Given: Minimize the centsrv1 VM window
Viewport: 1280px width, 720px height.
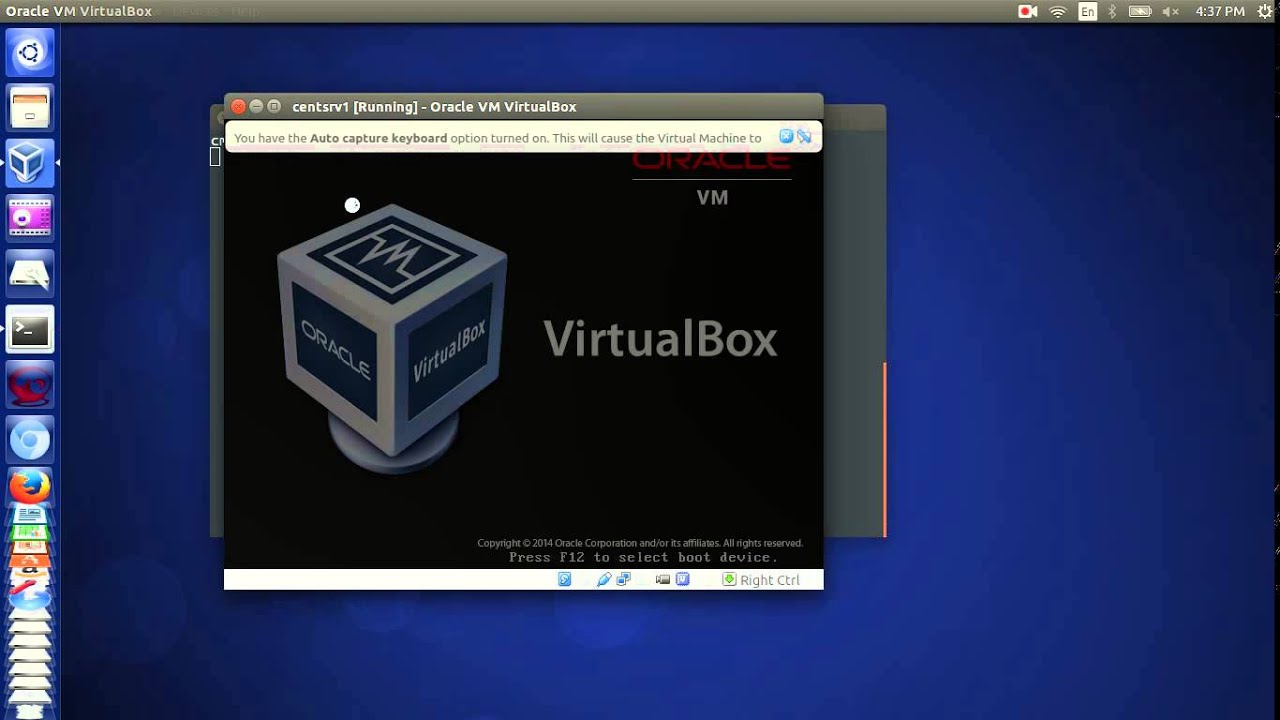Looking at the screenshot, I should click(256, 106).
